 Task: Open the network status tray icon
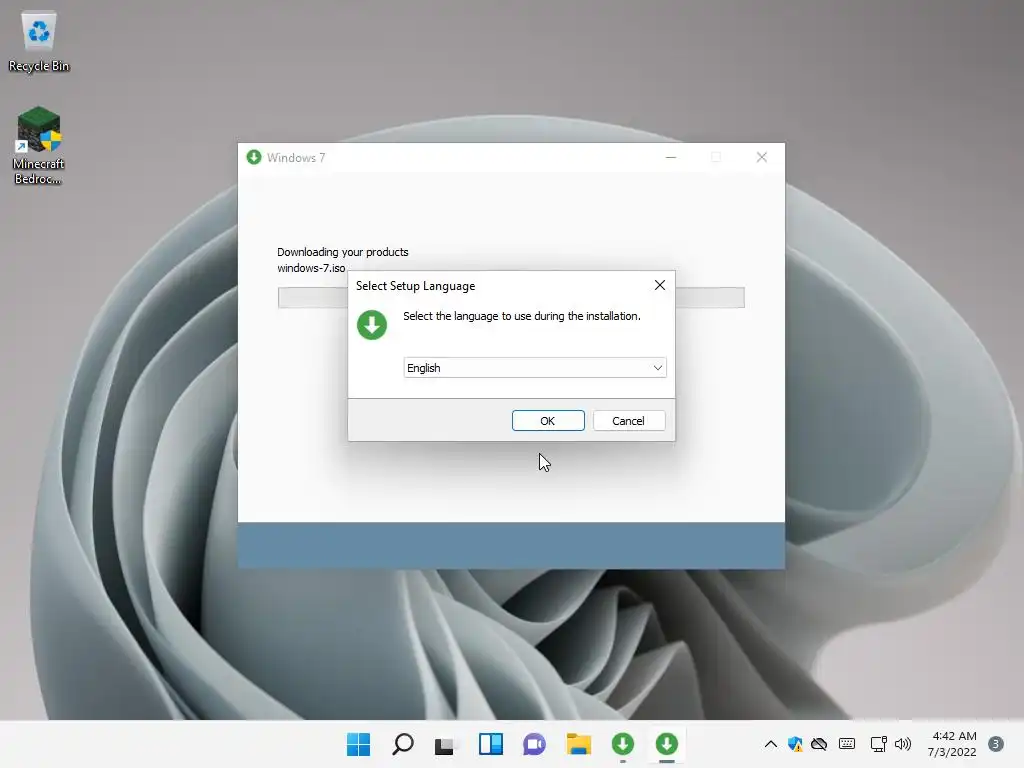pos(878,744)
